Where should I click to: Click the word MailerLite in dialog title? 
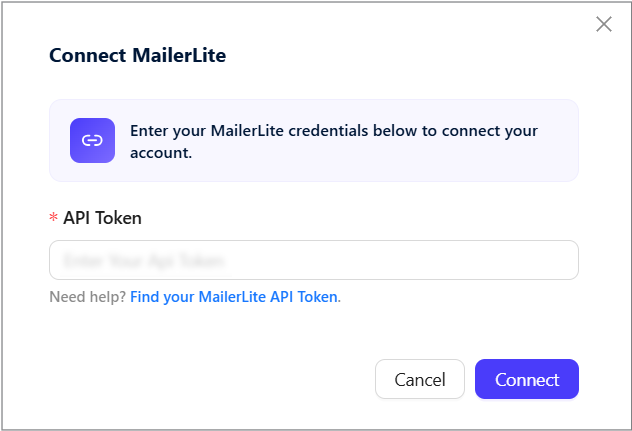(179, 55)
